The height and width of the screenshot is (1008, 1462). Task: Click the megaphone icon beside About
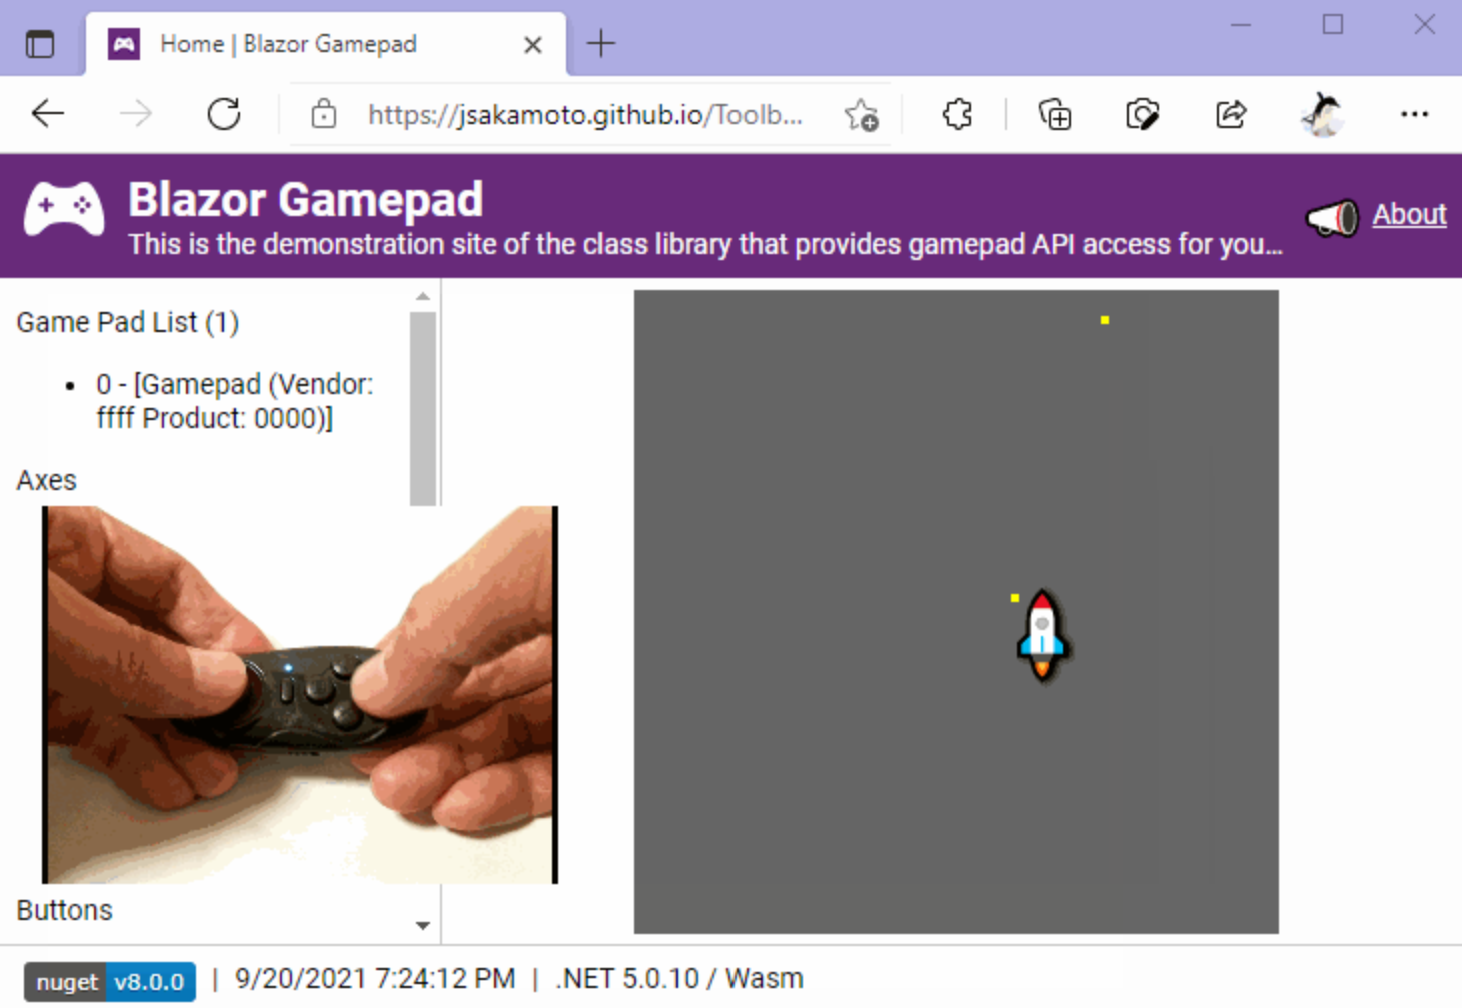(x=1333, y=217)
